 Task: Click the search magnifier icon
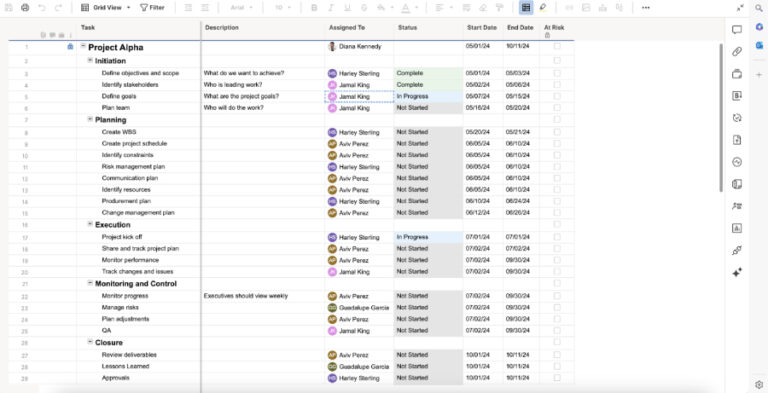759,8
